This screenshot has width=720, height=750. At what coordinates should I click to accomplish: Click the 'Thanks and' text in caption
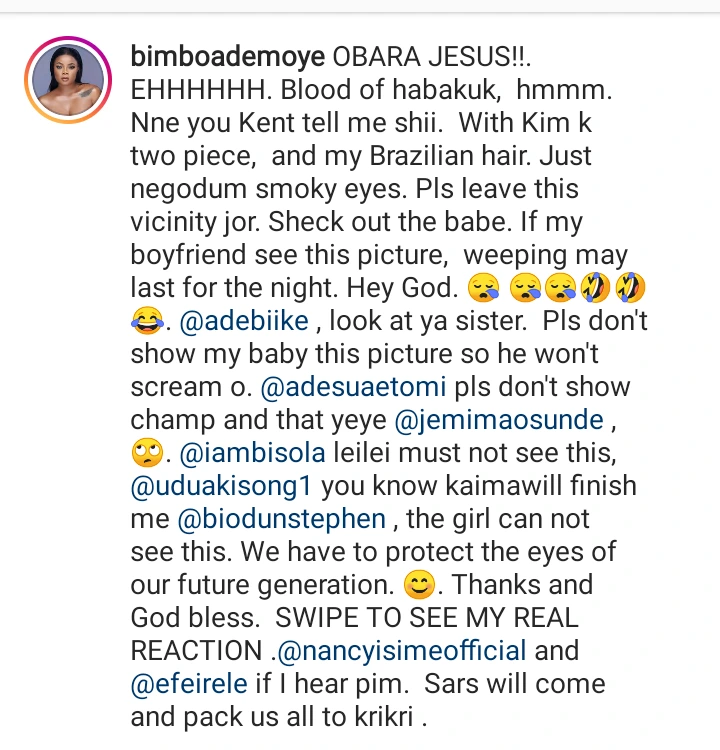tap(522, 585)
